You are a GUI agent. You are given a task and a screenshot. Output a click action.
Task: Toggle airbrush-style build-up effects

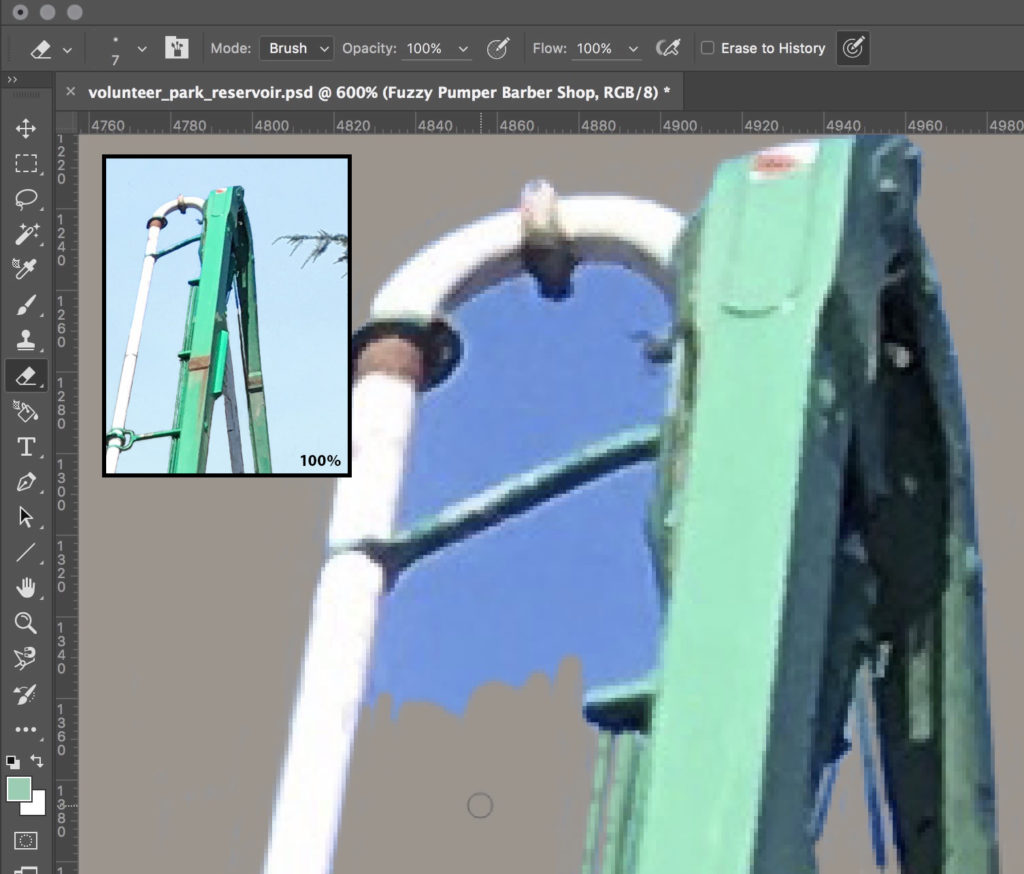point(667,48)
